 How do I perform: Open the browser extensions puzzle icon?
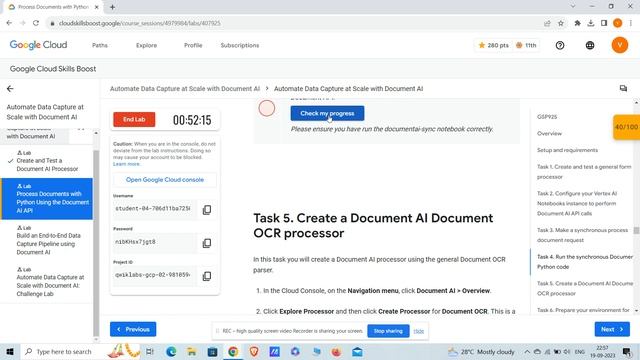(577, 23)
